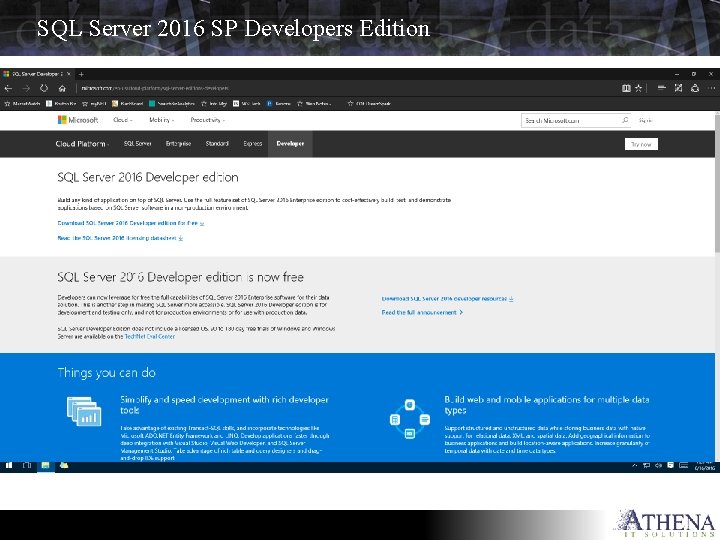
Task: Expand the Mobility menu
Action: [x=162, y=120]
